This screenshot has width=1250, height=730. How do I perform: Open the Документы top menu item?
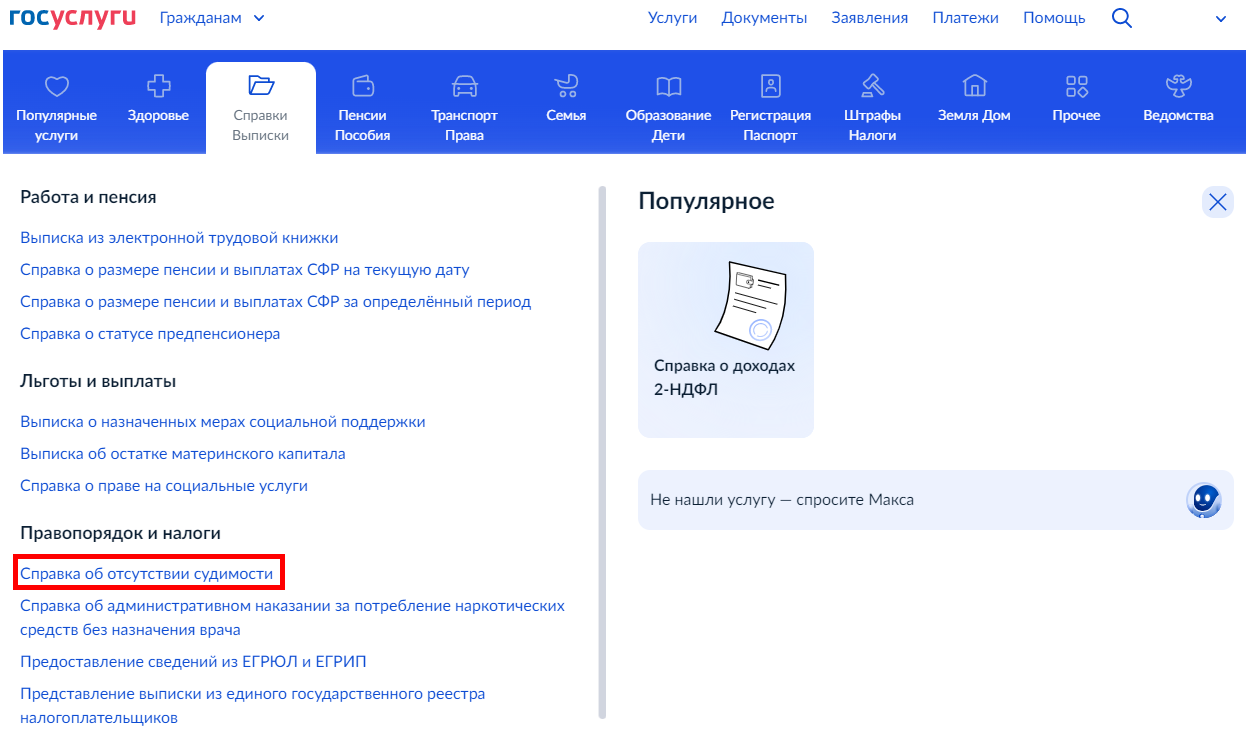(764, 18)
